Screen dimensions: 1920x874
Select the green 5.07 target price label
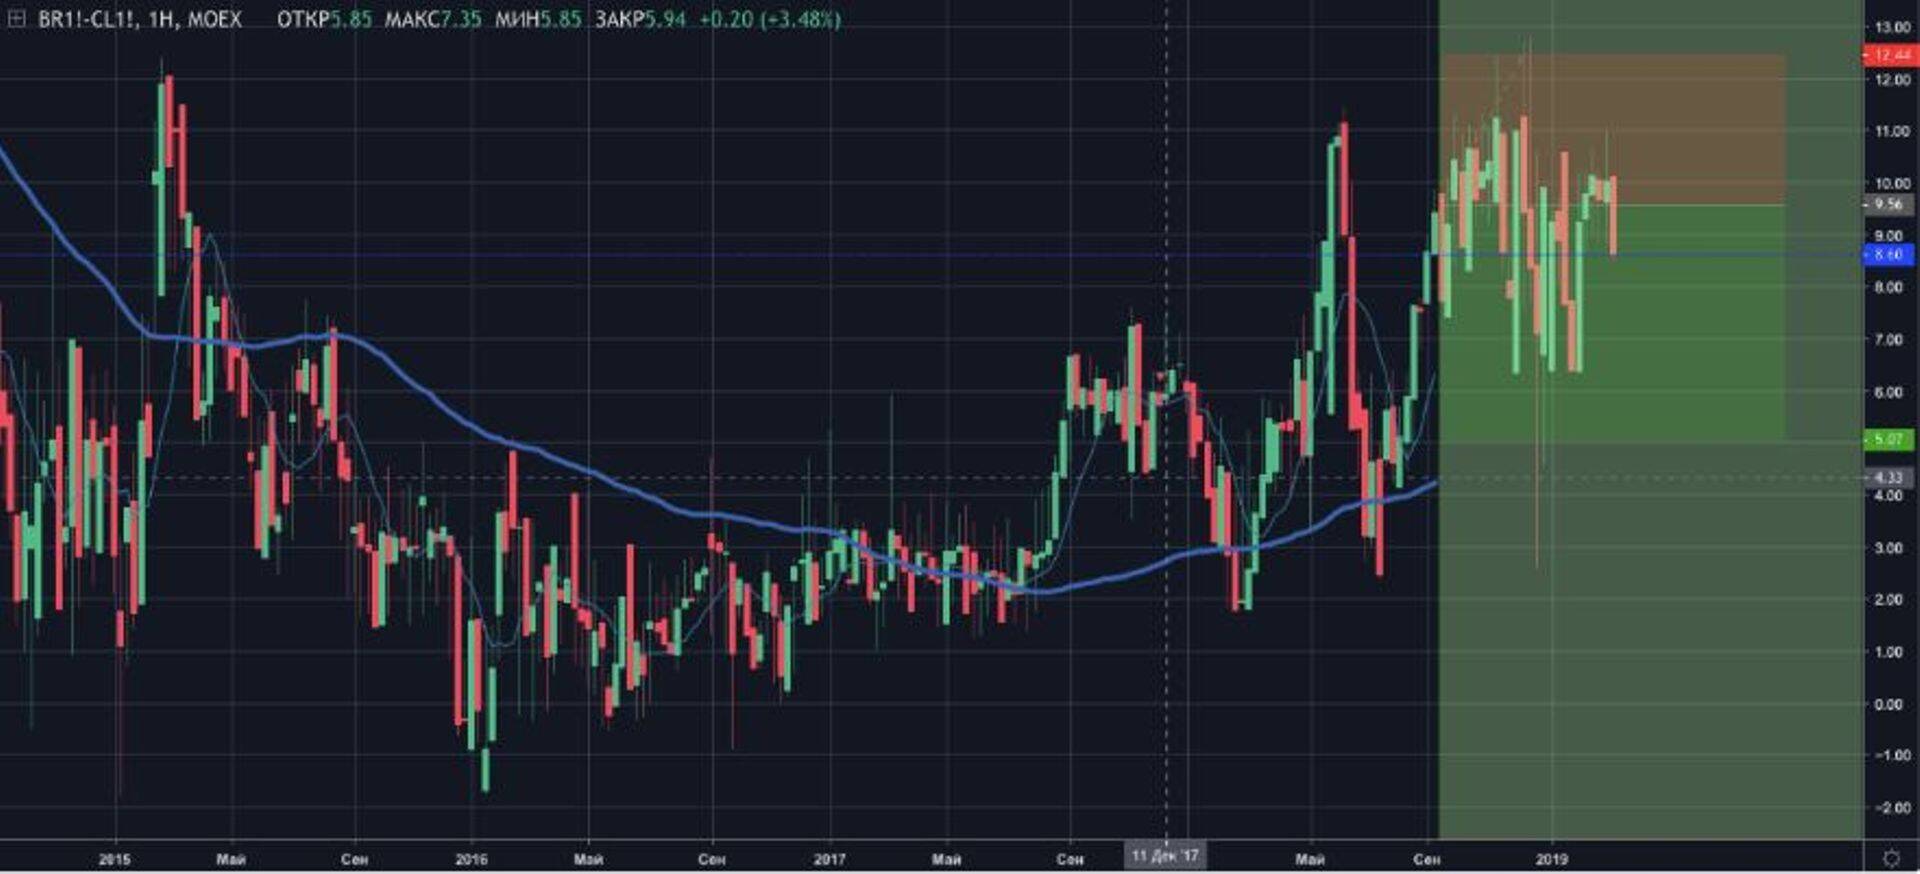1888,439
